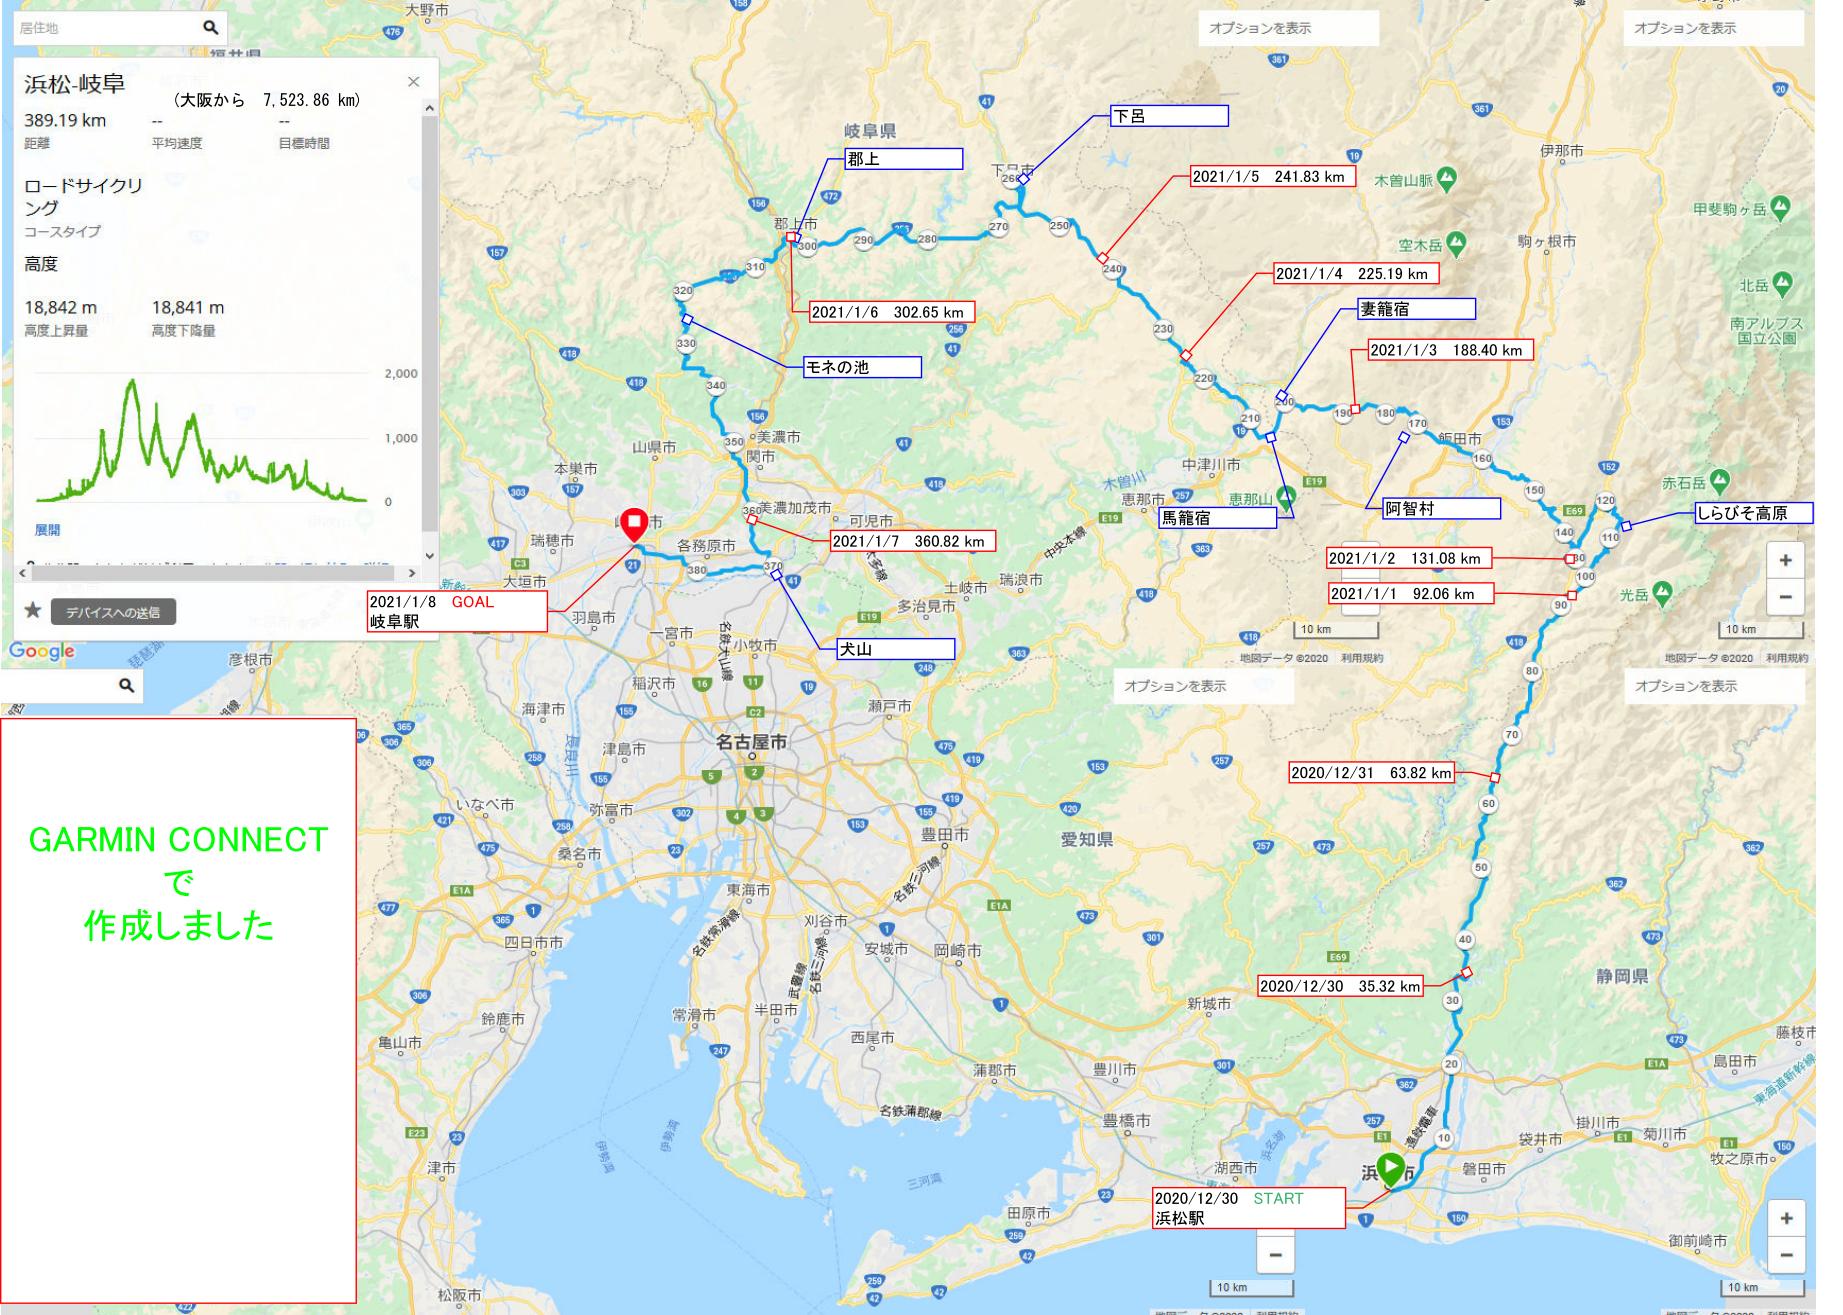The width and height of the screenshot is (1843, 1315).
Task: Select the 70 km route marker
Action: coord(1511,735)
